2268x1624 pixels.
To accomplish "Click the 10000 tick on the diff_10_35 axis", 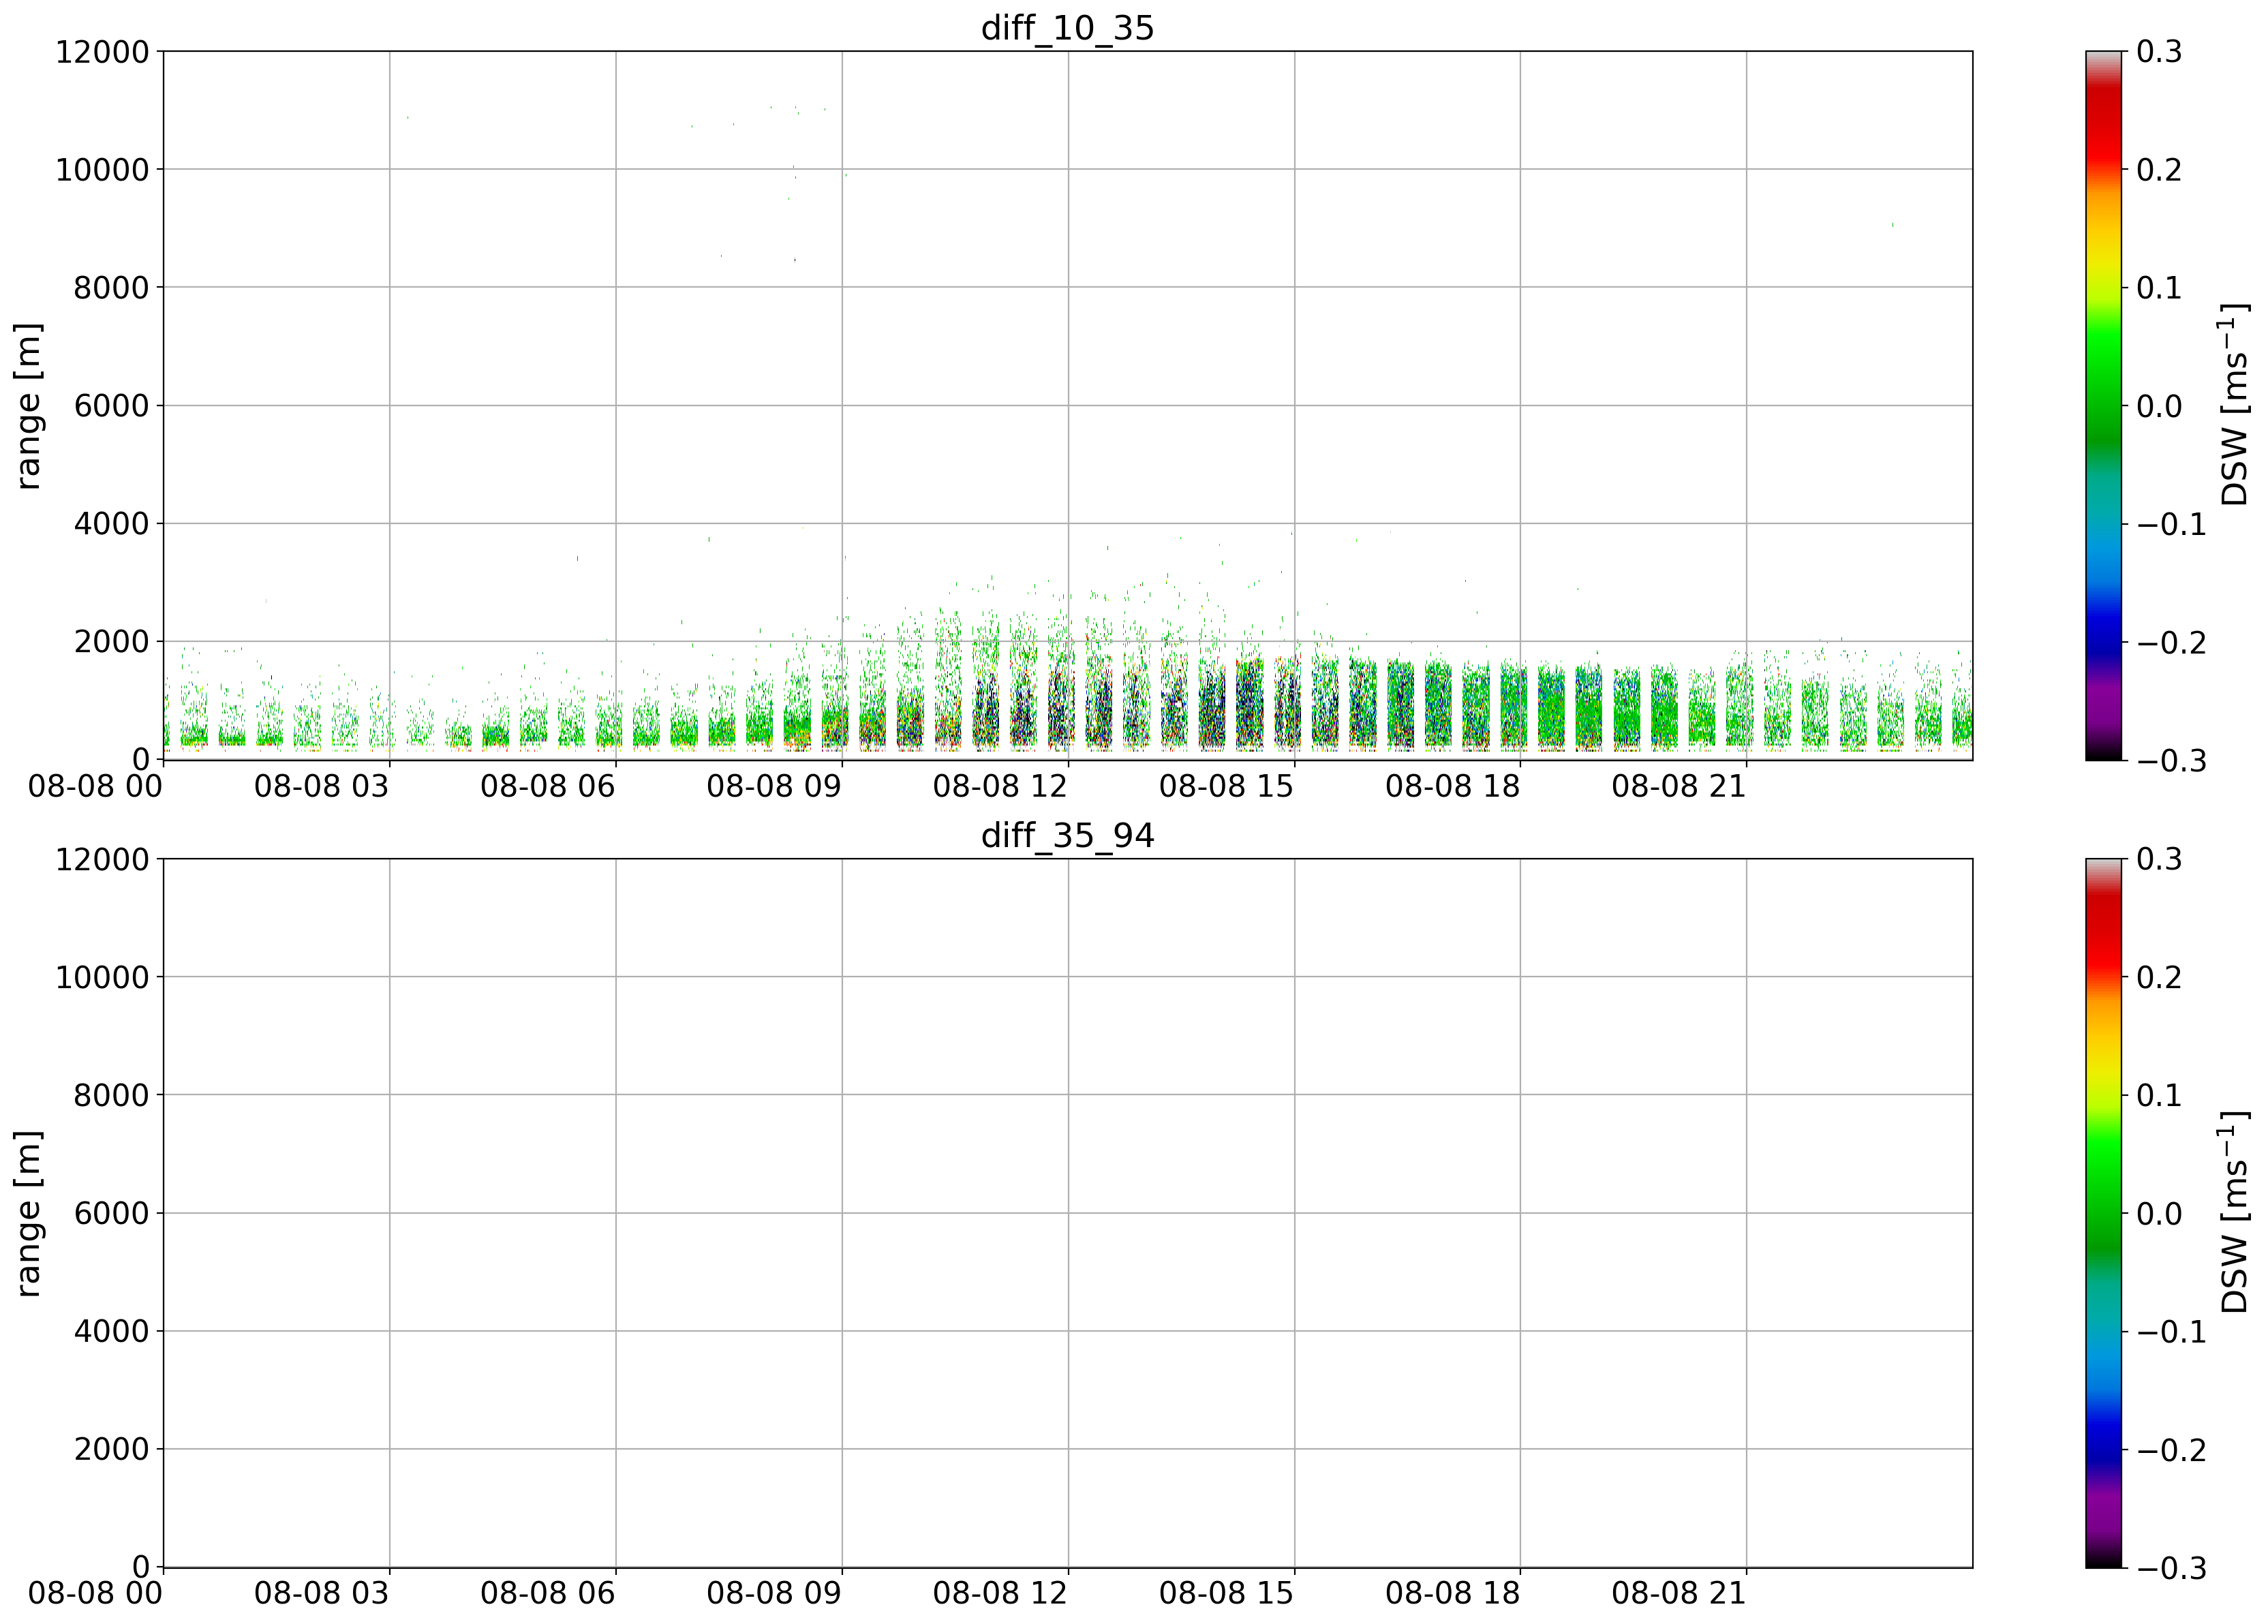I will coord(102,170).
